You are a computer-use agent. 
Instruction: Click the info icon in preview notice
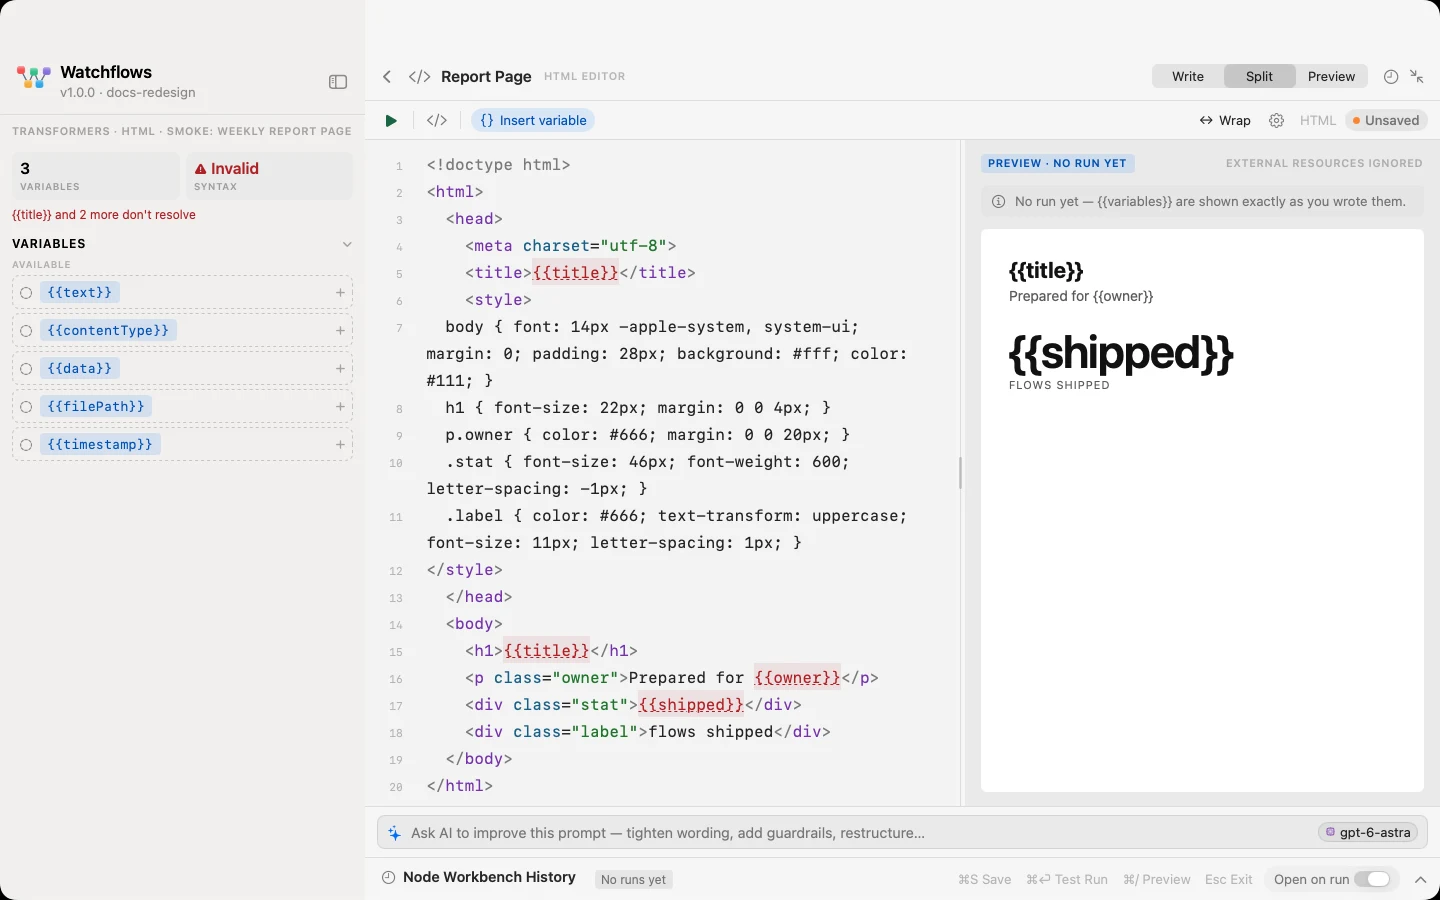click(x=998, y=202)
